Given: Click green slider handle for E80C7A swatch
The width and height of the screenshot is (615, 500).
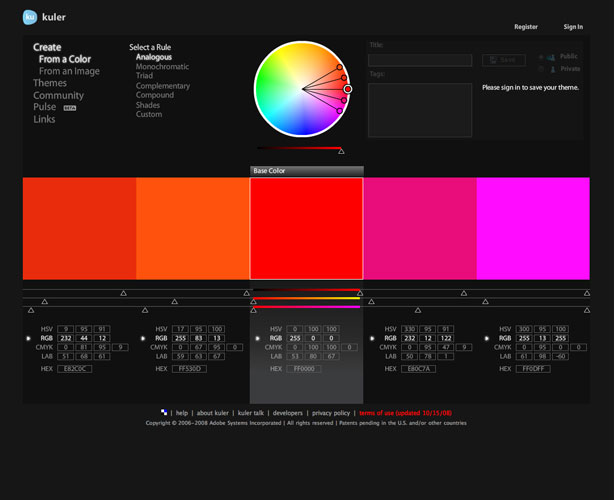Looking at the screenshot, I should click(371, 301).
